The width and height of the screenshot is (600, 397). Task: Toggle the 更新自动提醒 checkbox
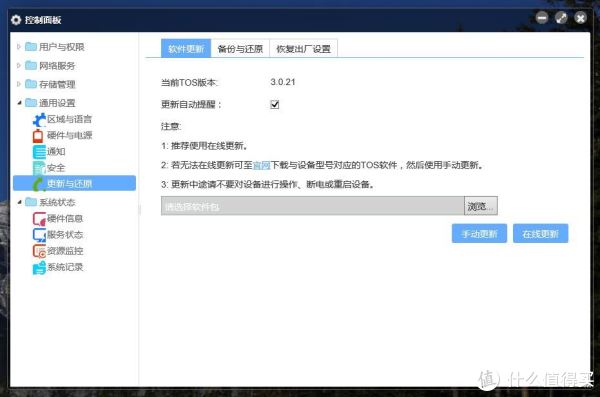click(275, 105)
